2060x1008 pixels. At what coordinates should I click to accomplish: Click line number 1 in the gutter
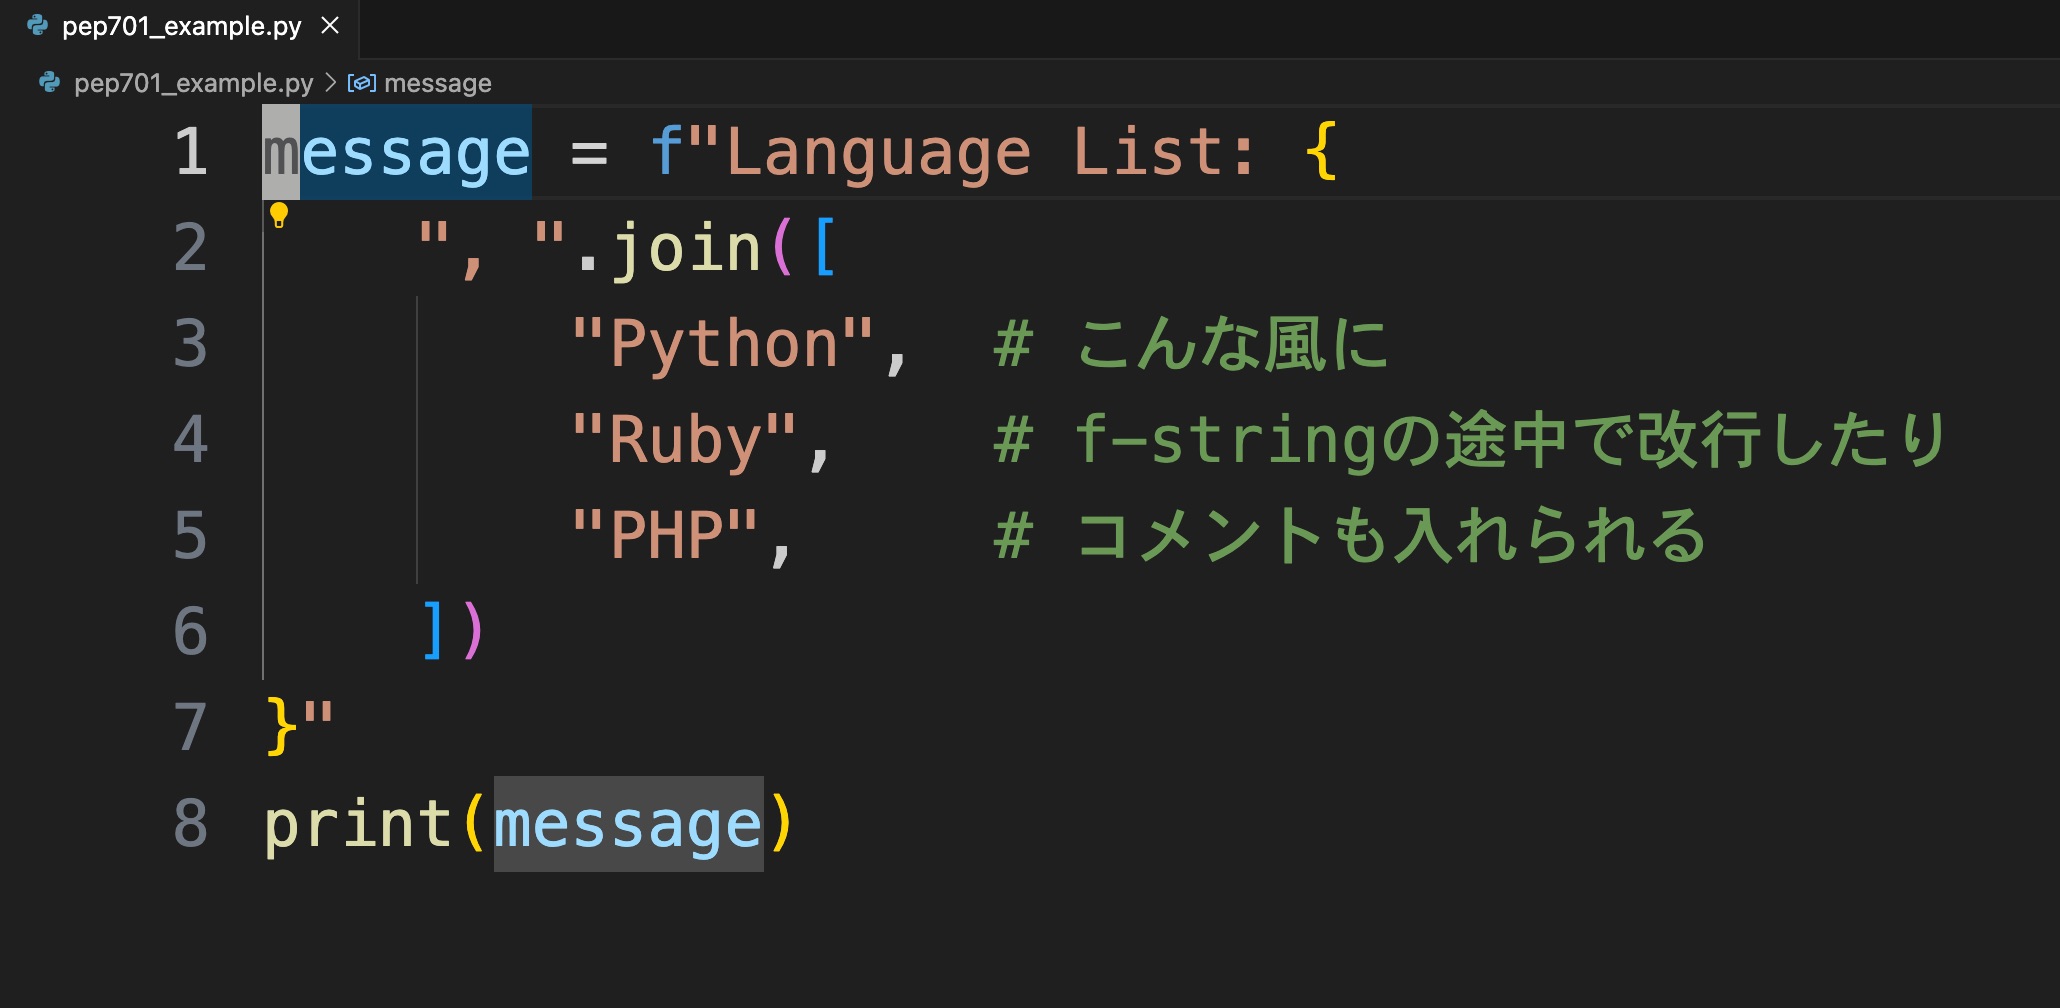coord(190,152)
